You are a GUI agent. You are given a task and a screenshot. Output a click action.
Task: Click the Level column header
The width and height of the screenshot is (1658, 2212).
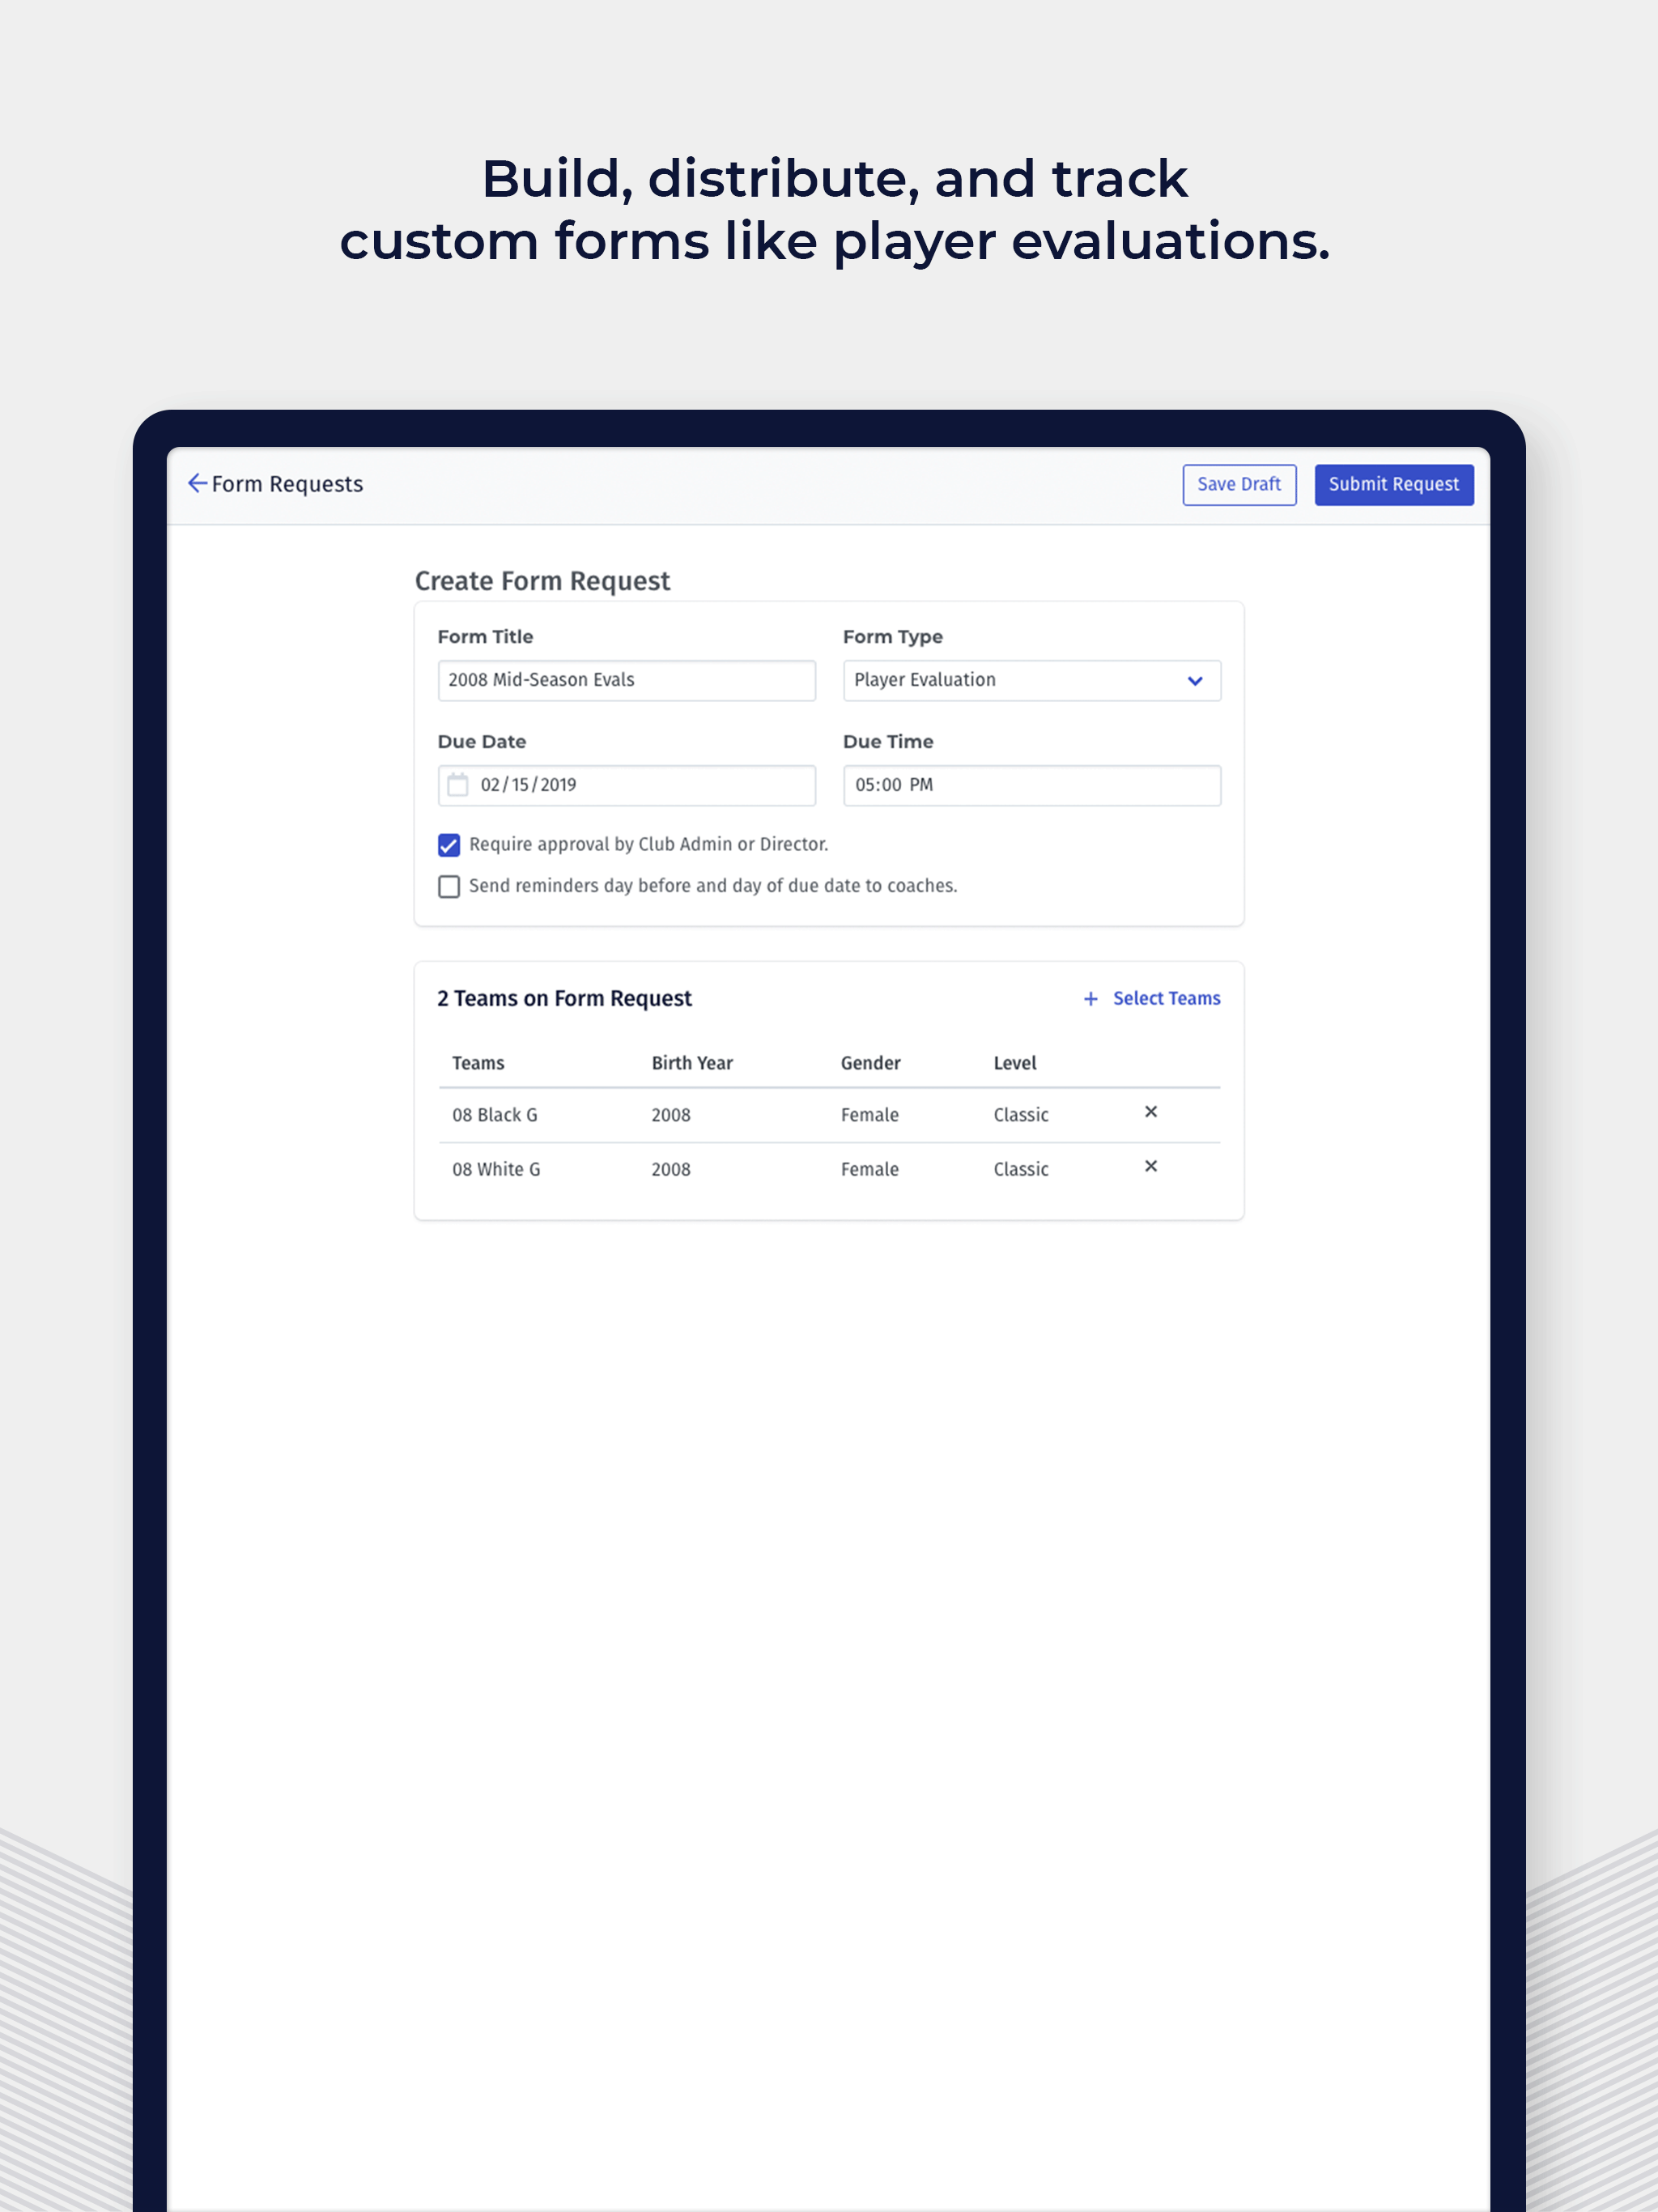(x=1015, y=1063)
